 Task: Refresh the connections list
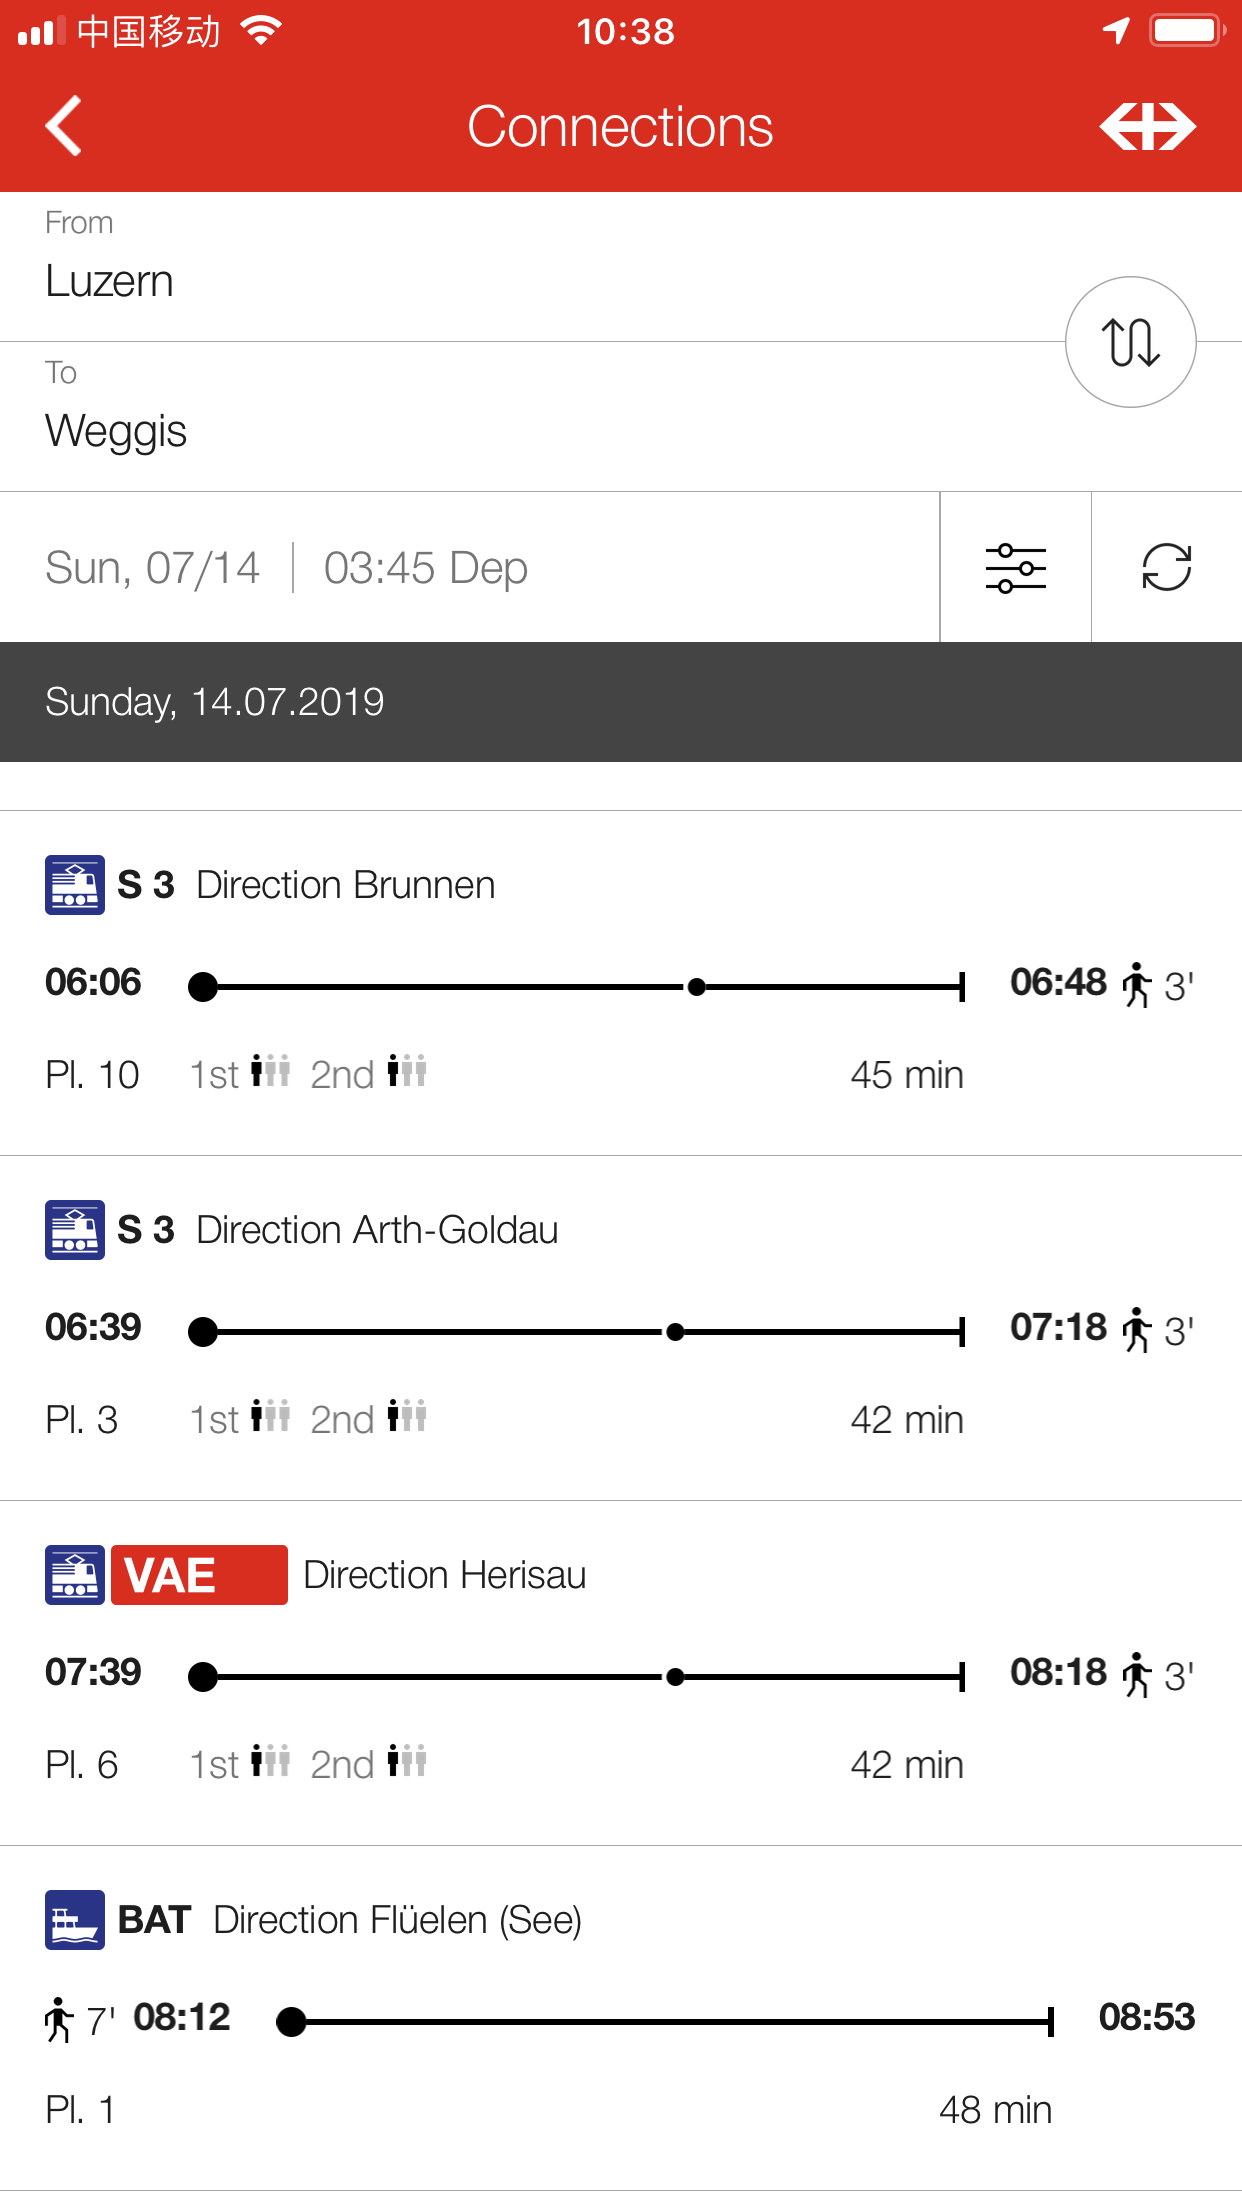point(1166,568)
